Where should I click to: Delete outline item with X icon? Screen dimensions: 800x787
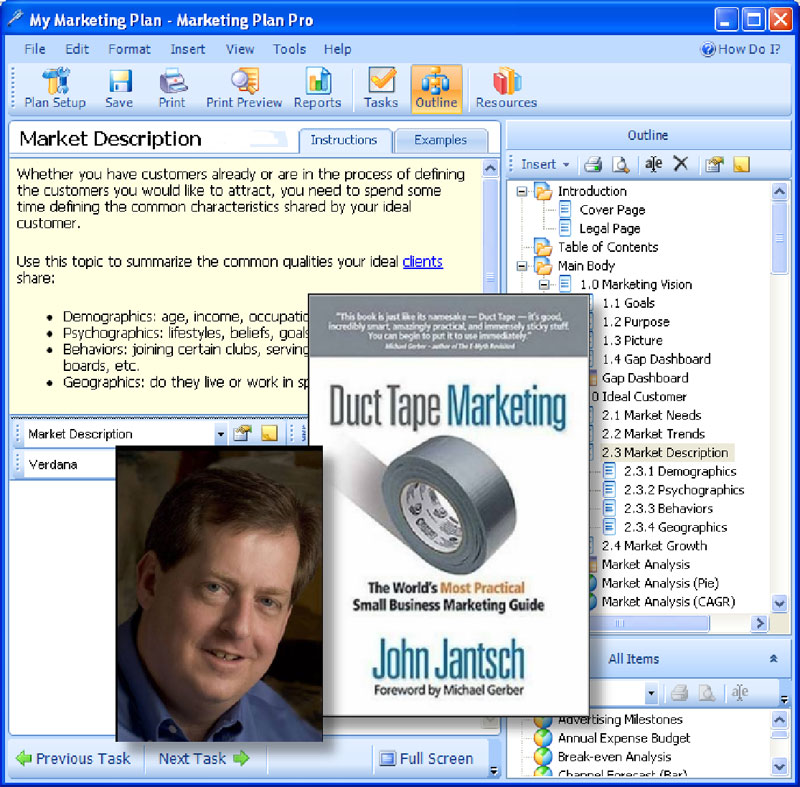tap(681, 164)
